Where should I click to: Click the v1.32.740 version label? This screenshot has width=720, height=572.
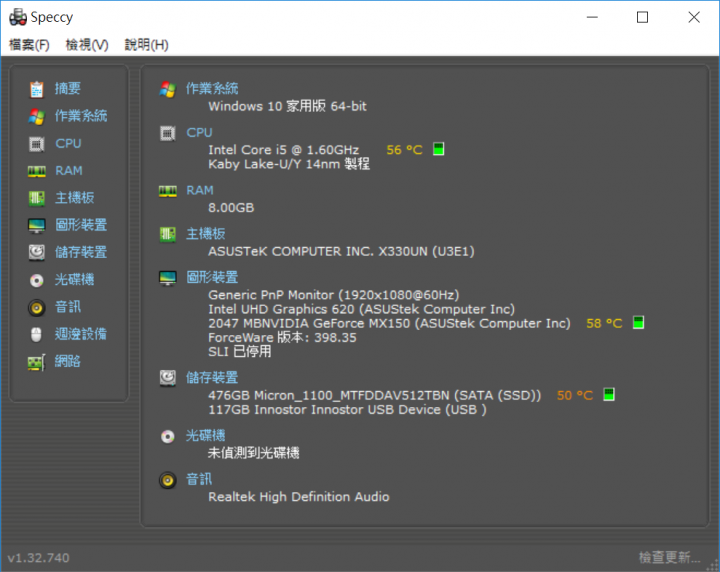pyautogui.click(x=39, y=558)
